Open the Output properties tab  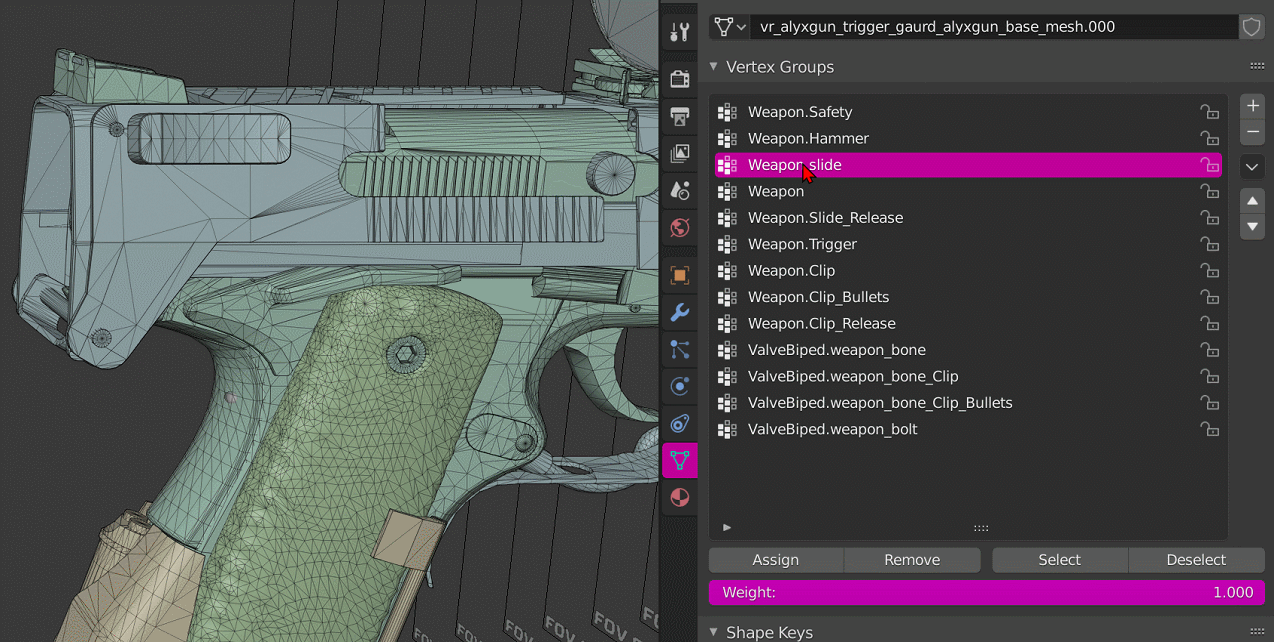[x=680, y=117]
